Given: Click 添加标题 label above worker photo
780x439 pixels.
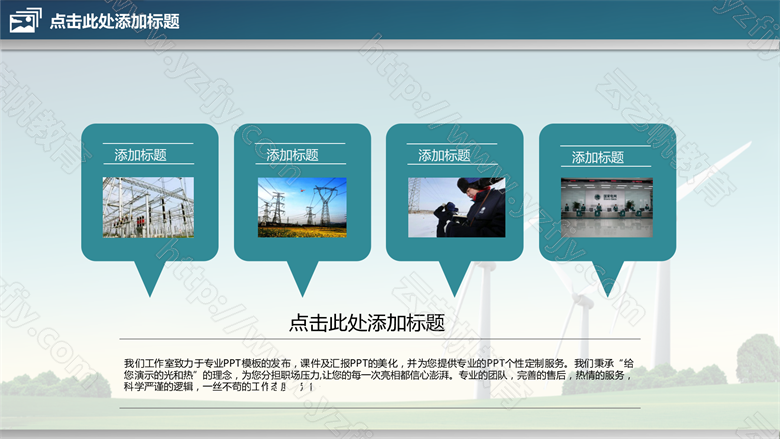Looking at the screenshot, I should pyautogui.click(x=444, y=156).
